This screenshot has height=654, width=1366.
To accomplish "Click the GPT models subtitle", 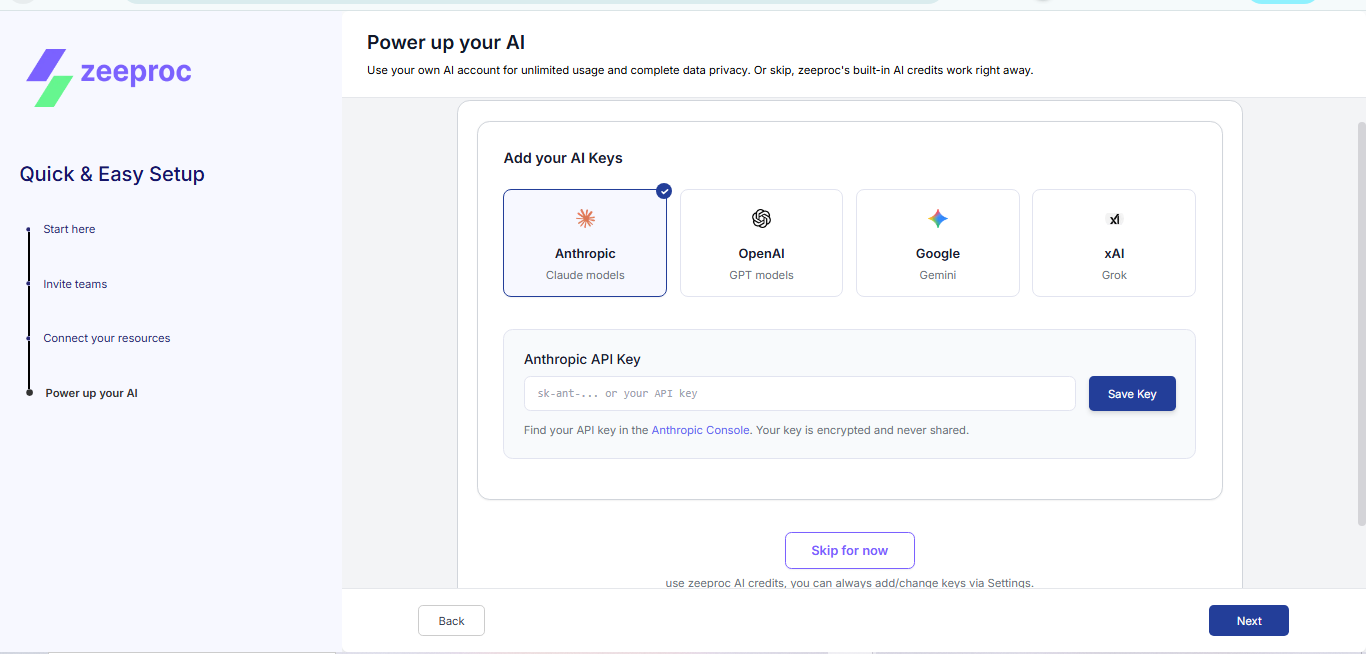I will pos(761,275).
